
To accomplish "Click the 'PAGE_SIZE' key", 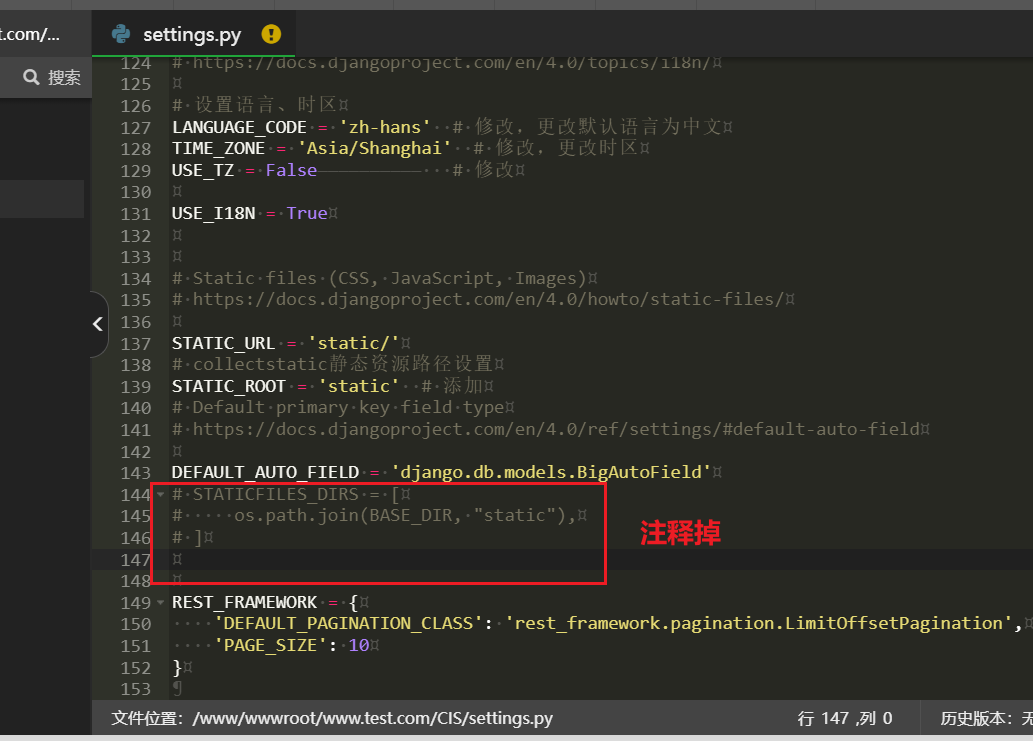I will (x=270, y=645).
